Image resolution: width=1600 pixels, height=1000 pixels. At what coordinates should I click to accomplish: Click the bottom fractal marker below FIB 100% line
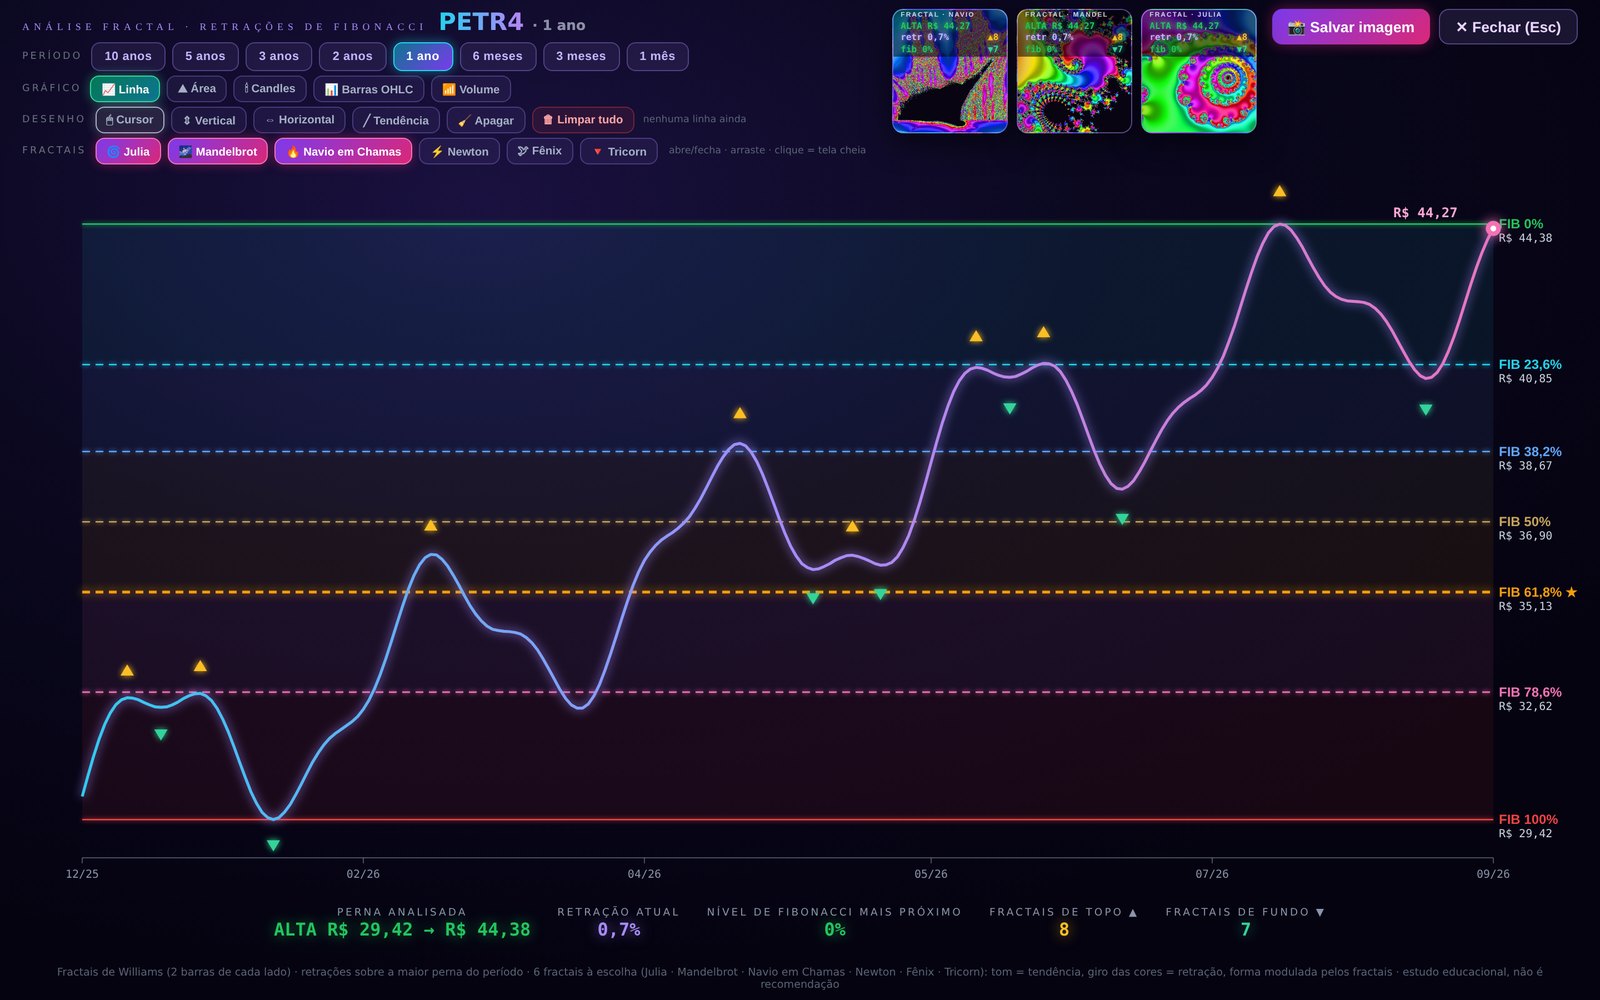[x=273, y=845]
